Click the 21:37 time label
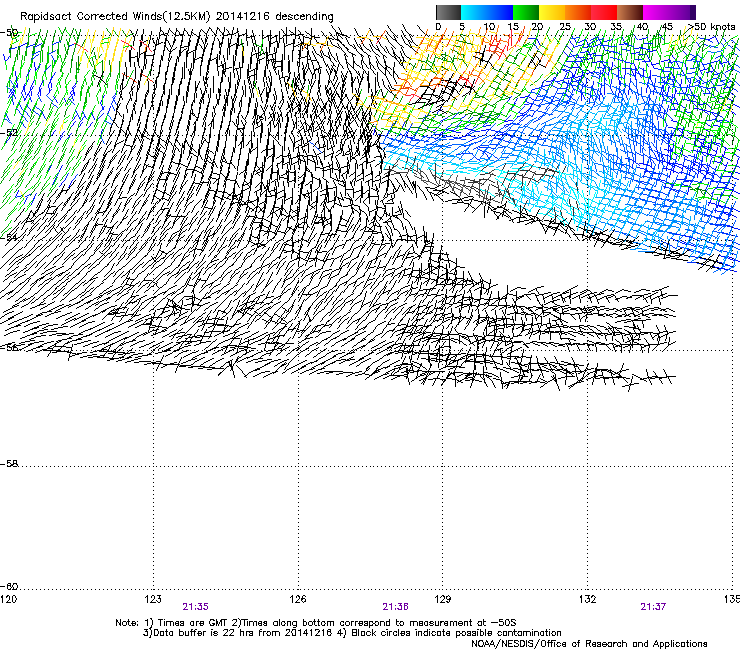This screenshot has height=650, width=740. 653,607
